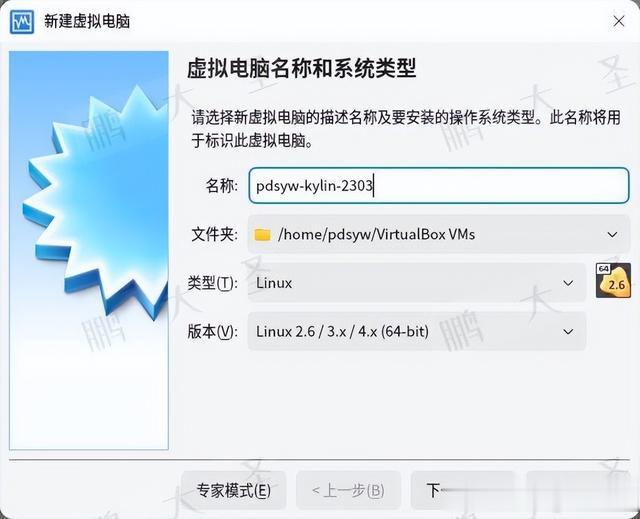Click the 文件夹 label
This screenshot has height=519, width=640.
[x=214, y=235]
